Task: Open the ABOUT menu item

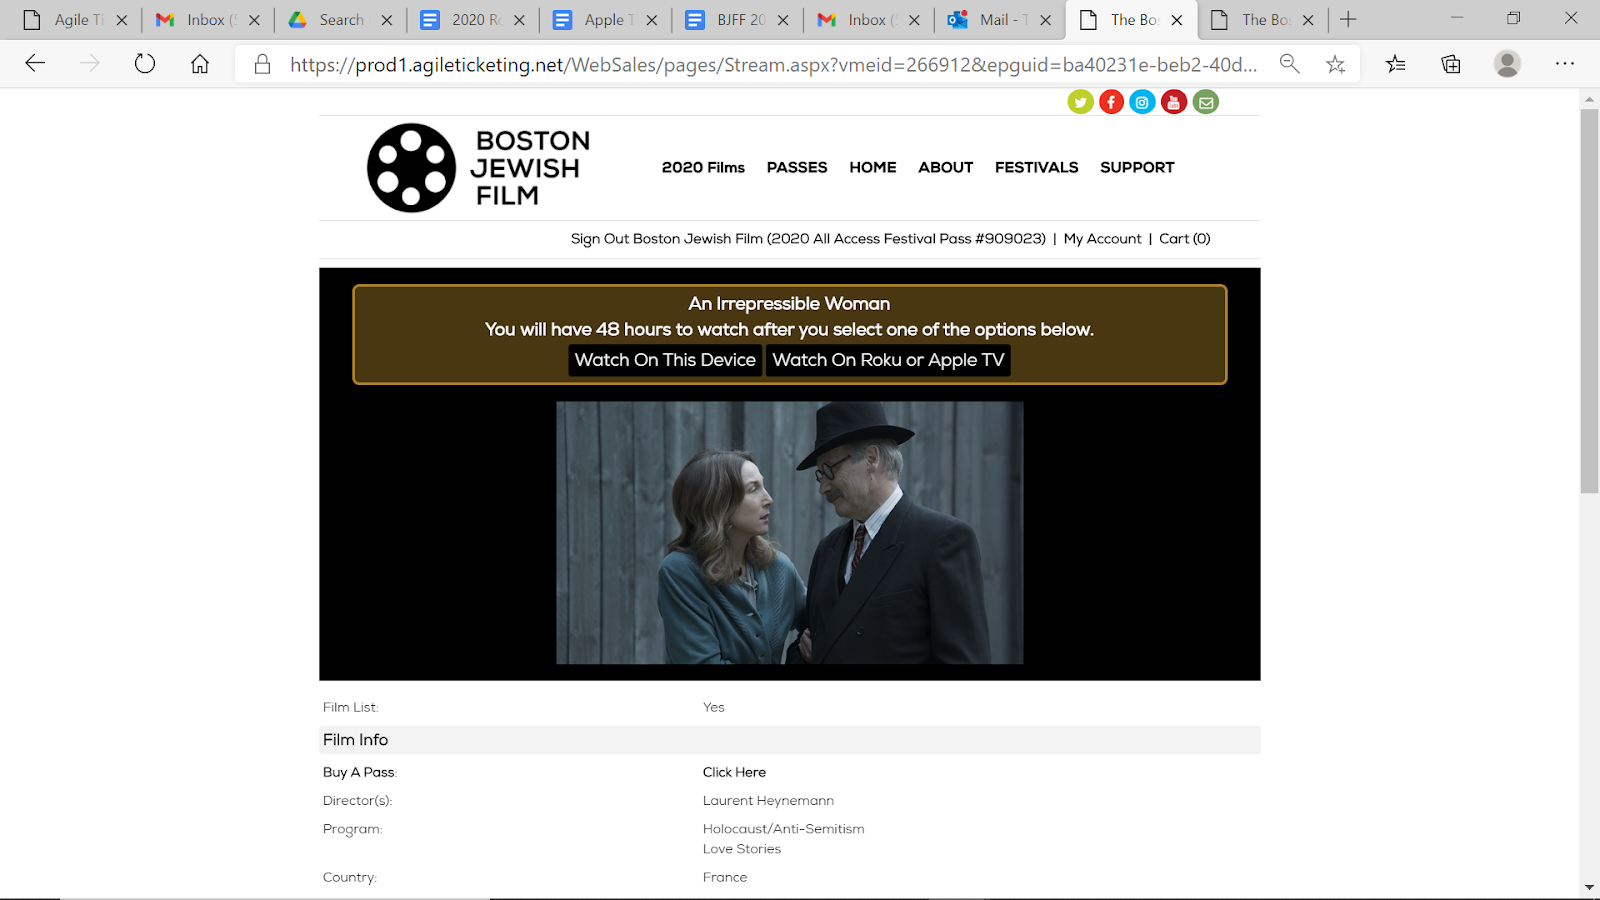Action: click(946, 167)
